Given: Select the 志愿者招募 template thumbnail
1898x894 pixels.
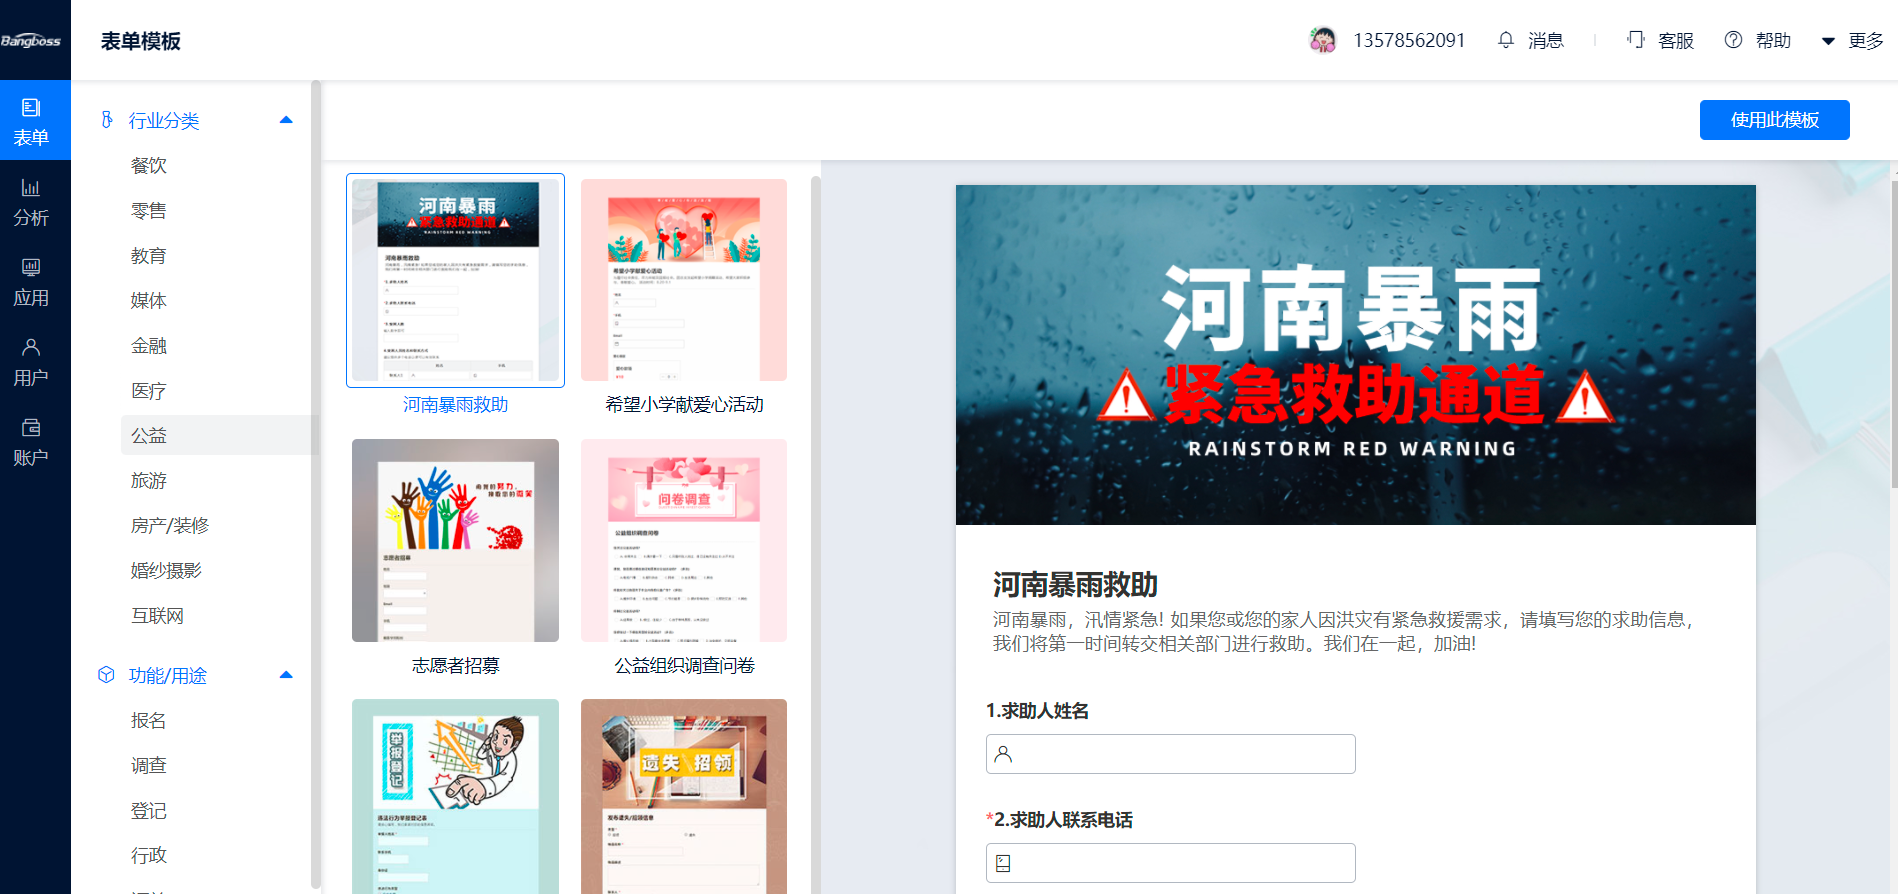Looking at the screenshot, I should pos(455,540).
